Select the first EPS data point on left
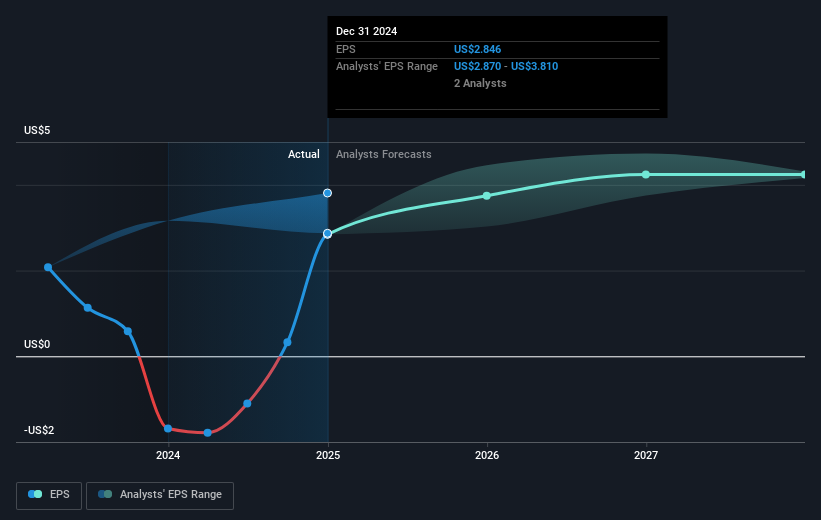 click(48, 268)
